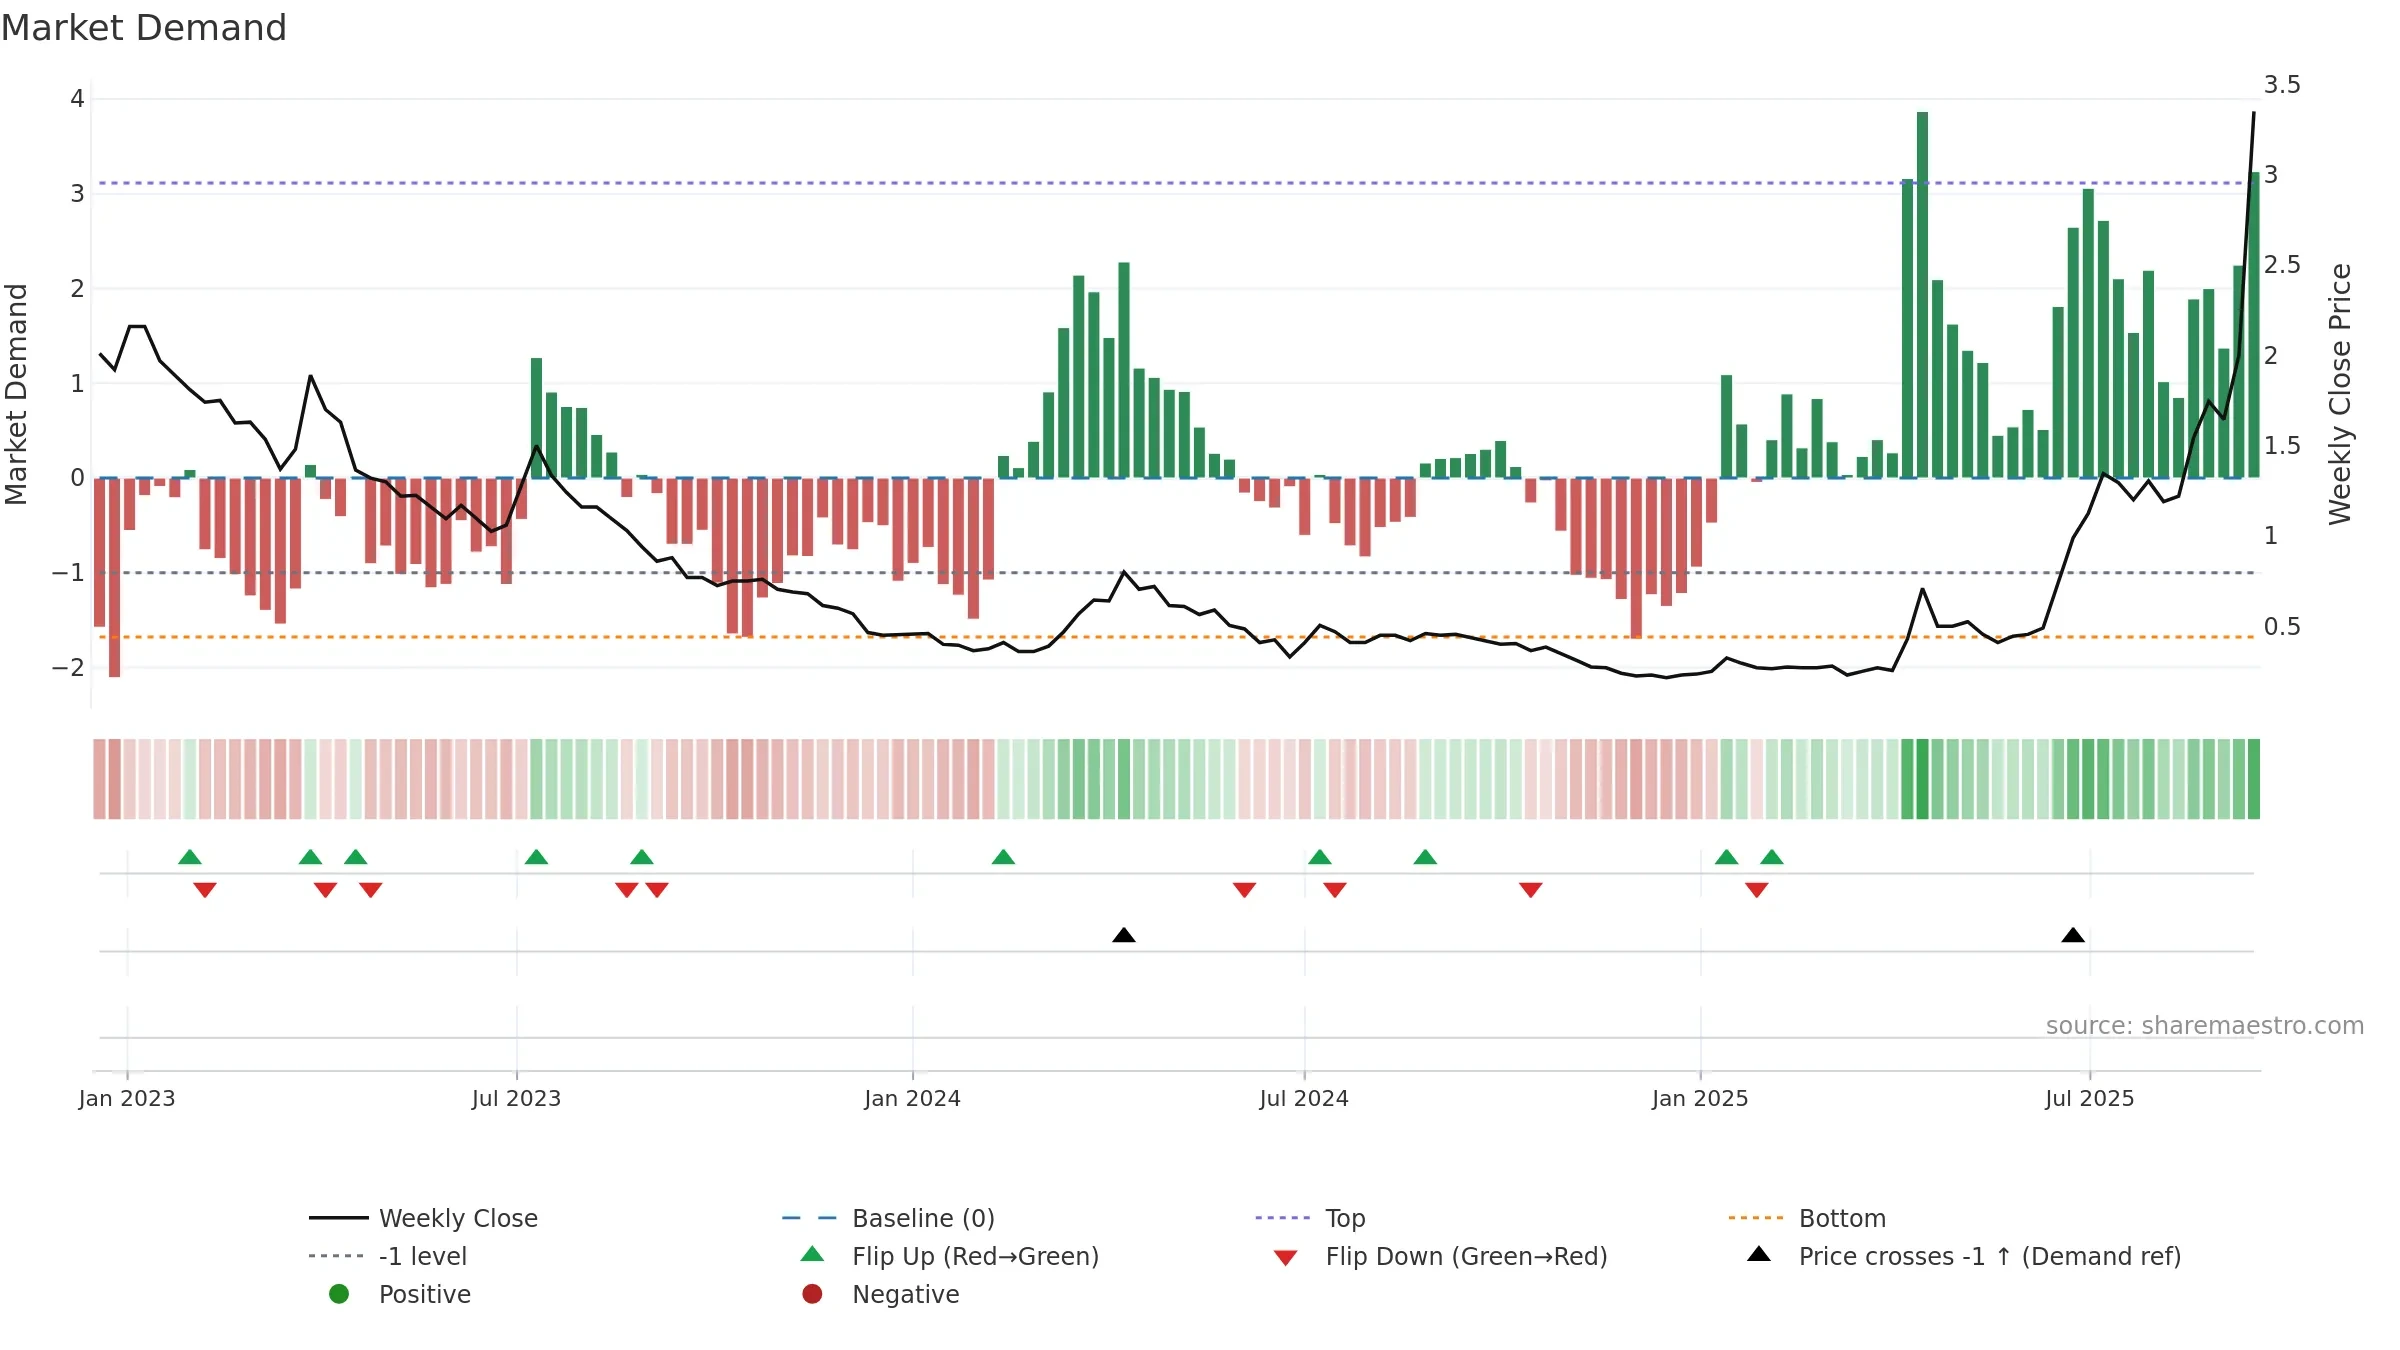This screenshot has width=2400, height=1350.
Task: Click the Weekly Close Price axis title
Action: click(x=2340, y=394)
